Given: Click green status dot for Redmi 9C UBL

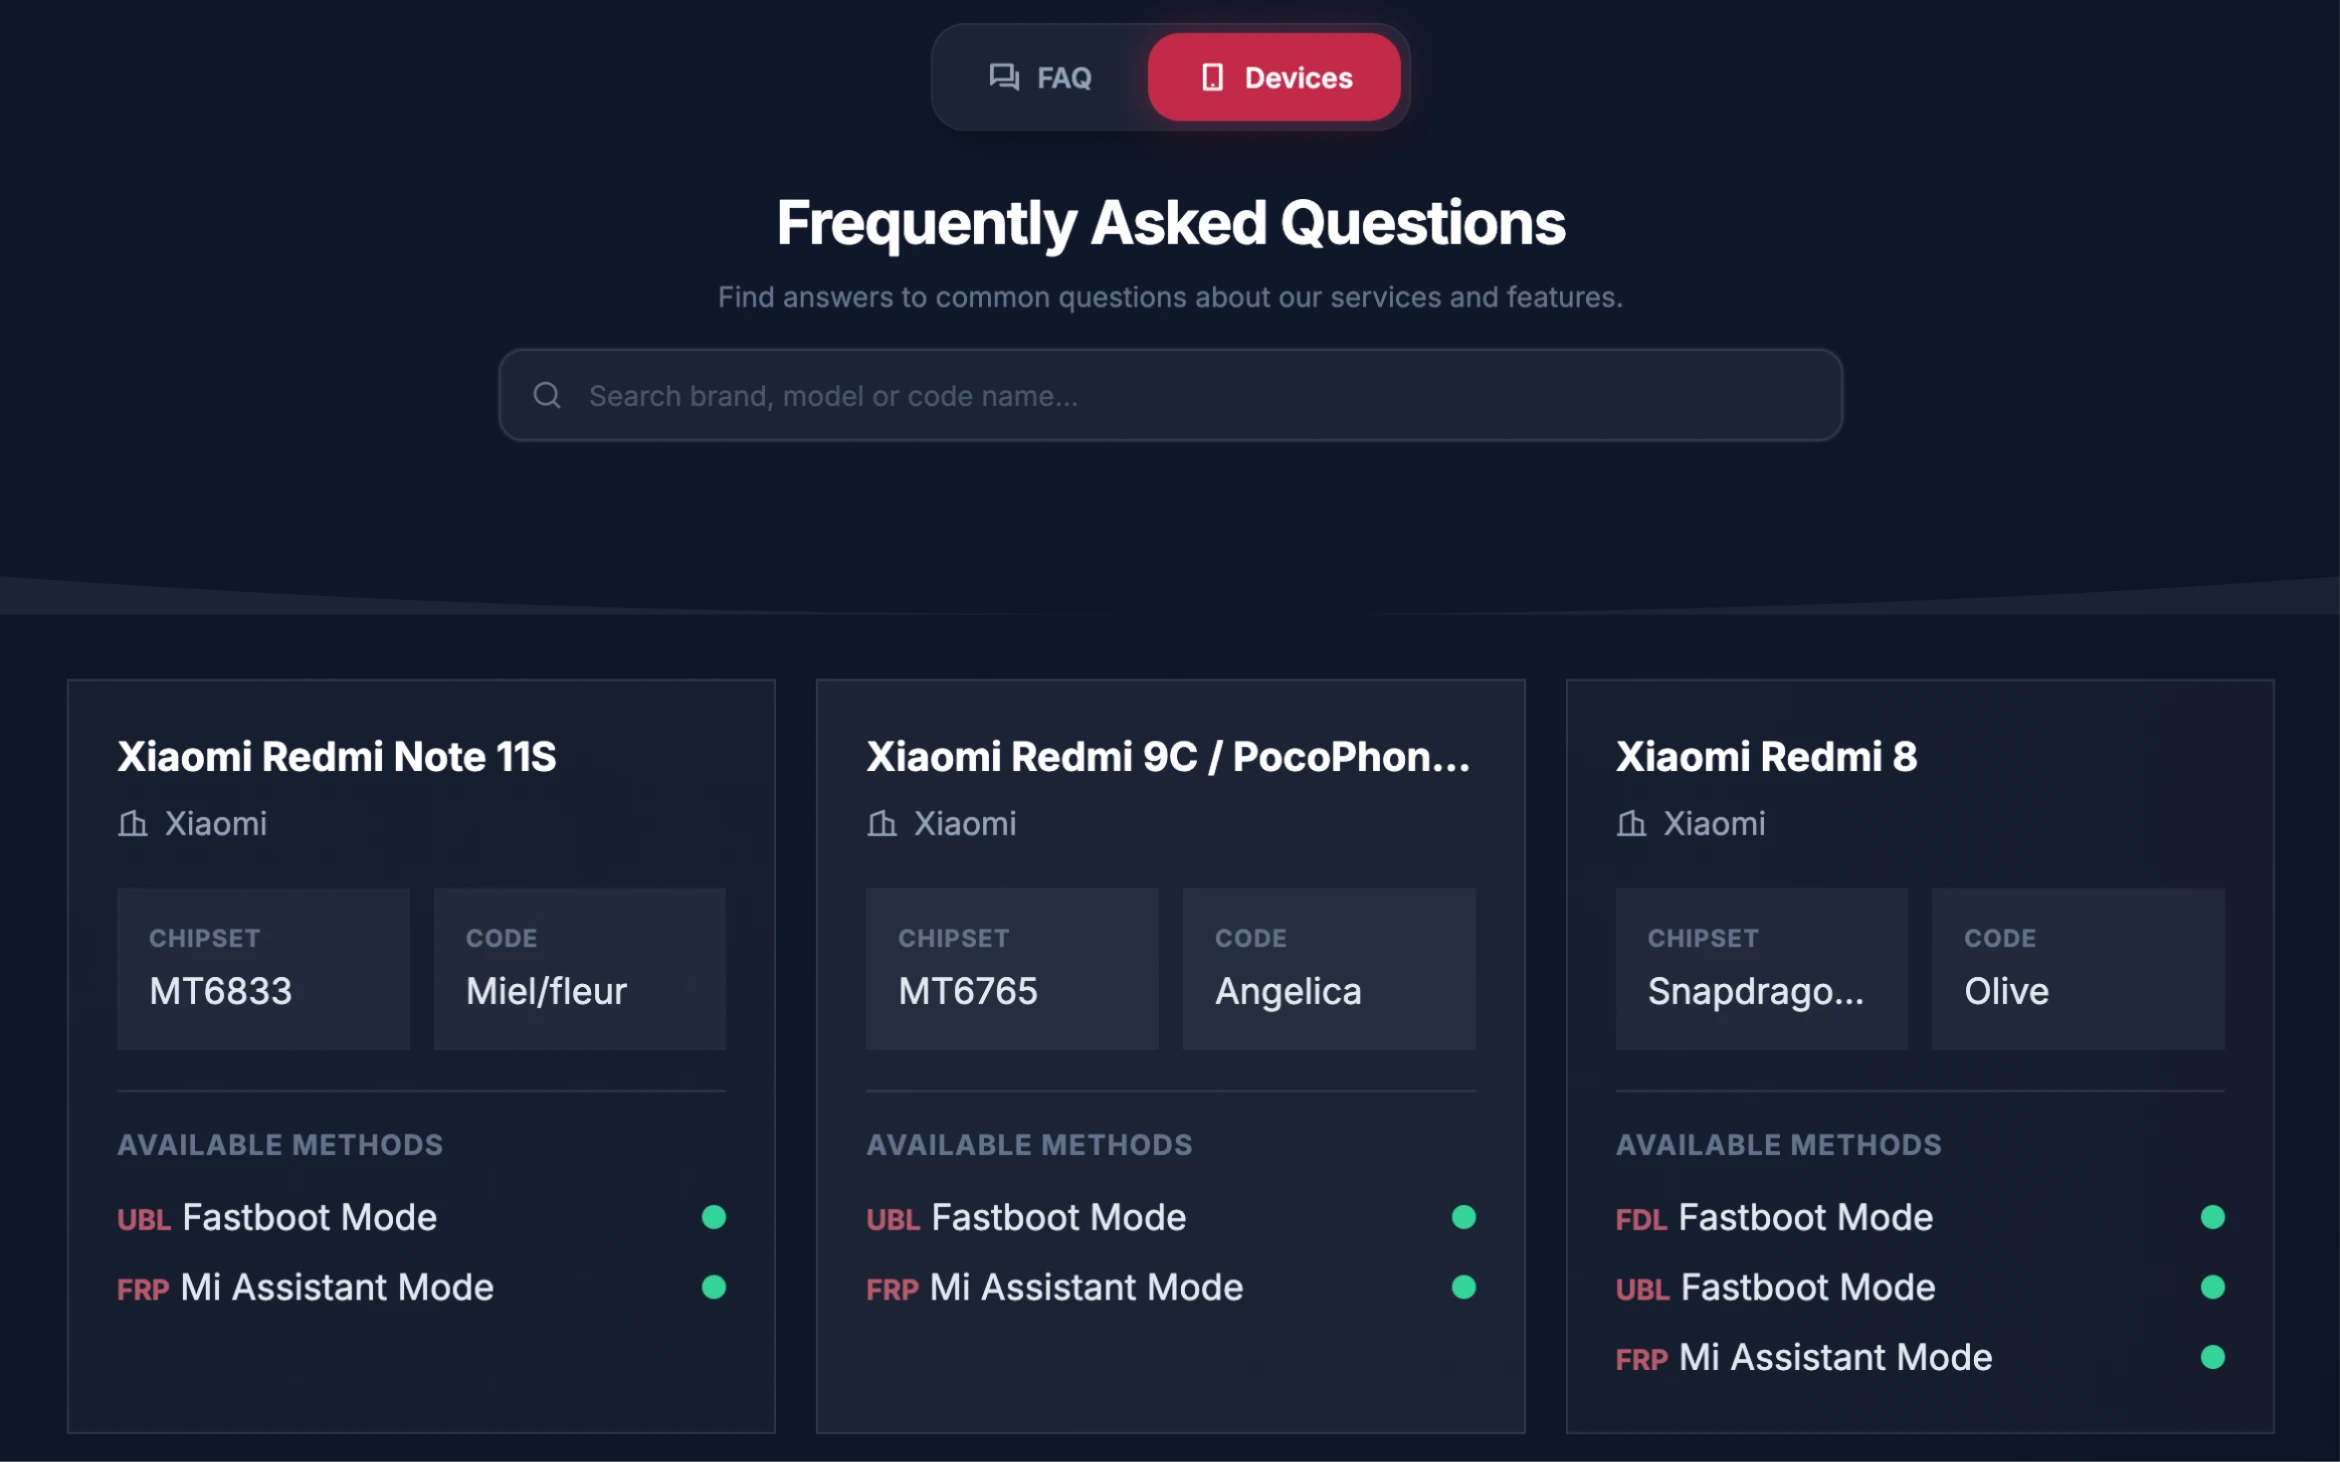Looking at the screenshot, I should coord(1463,1217).
